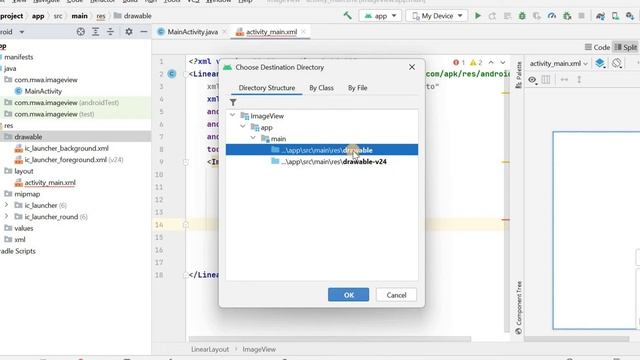Image resolution: width=640 pixels, height=360 pixels.
Task: Open the app run configuration dropdown
Action: click(380, 16)
